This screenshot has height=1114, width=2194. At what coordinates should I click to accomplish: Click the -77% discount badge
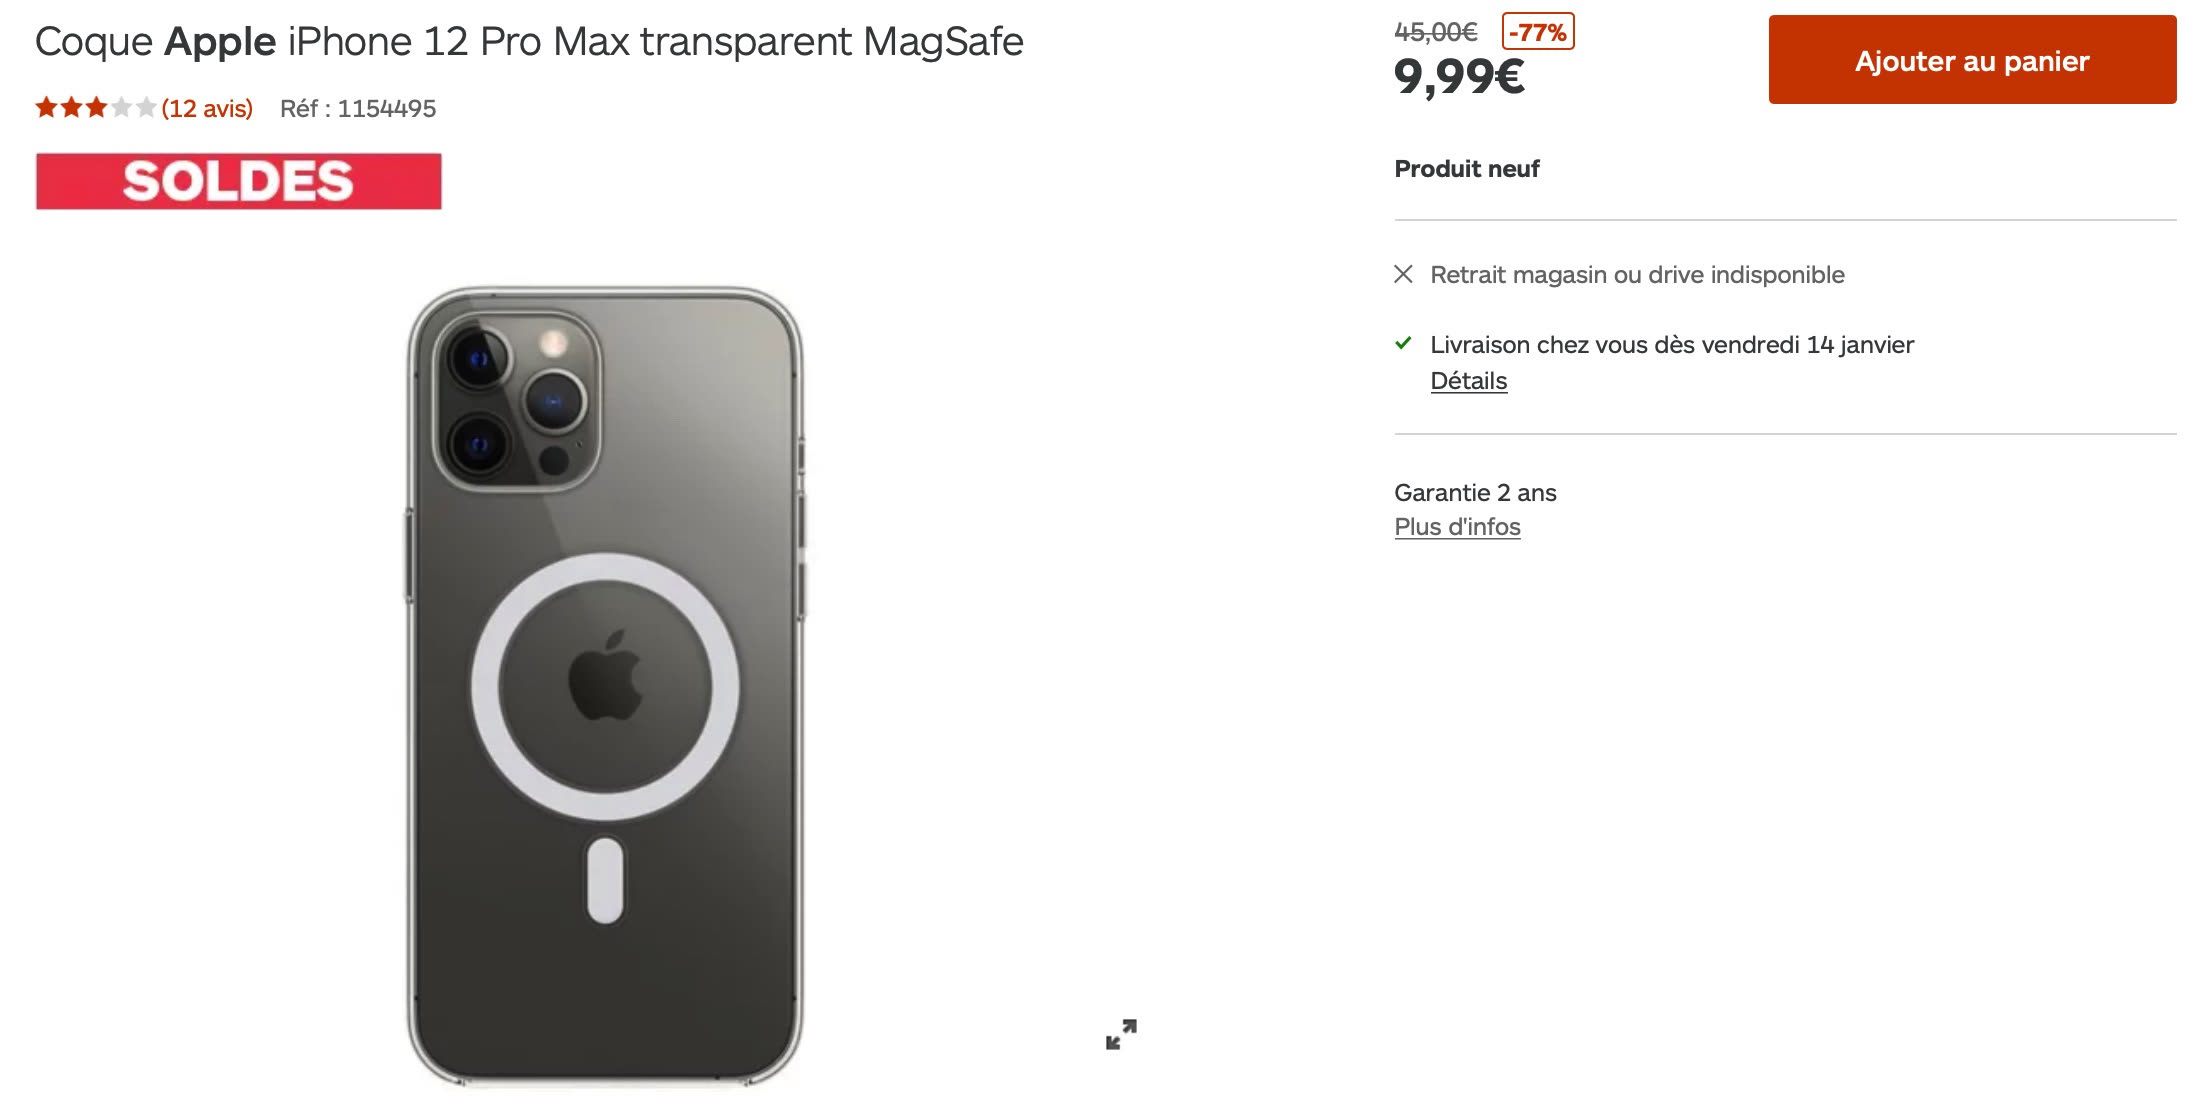click(1537, 32)
